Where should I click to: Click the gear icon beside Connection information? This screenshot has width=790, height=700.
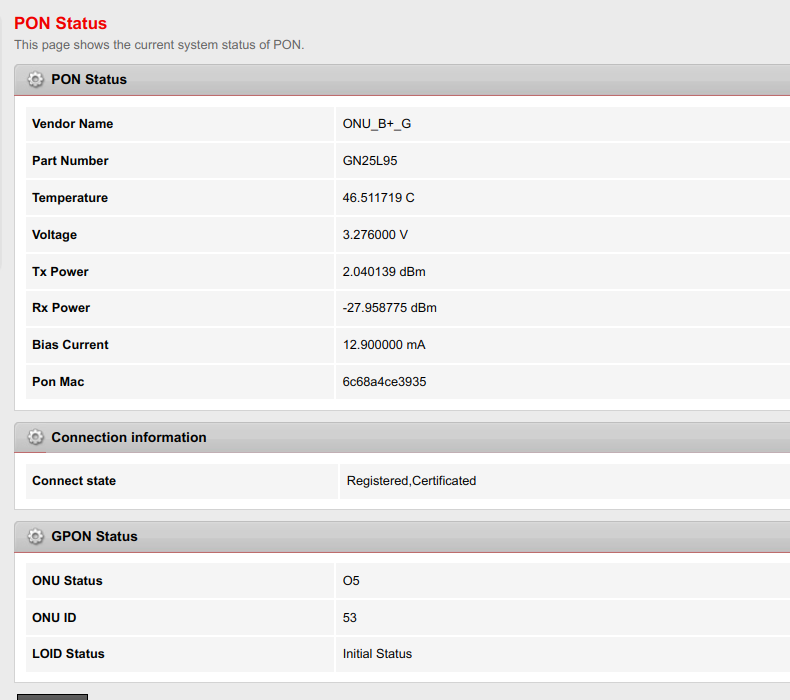point(35,437)
